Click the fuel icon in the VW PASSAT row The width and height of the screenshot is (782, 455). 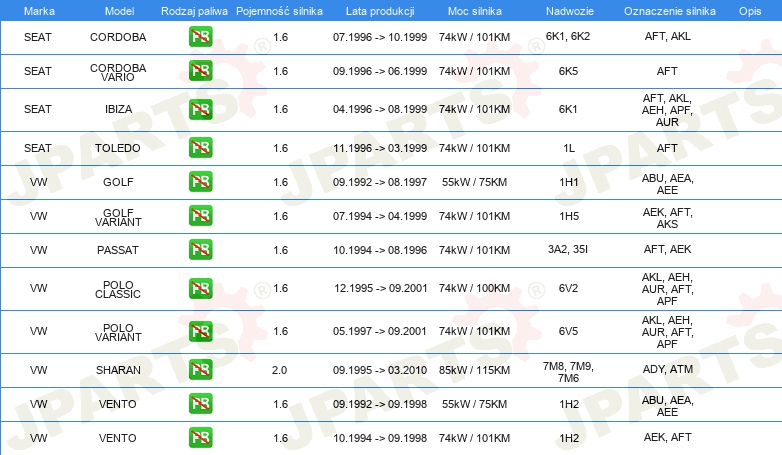[x=200, y=249]
